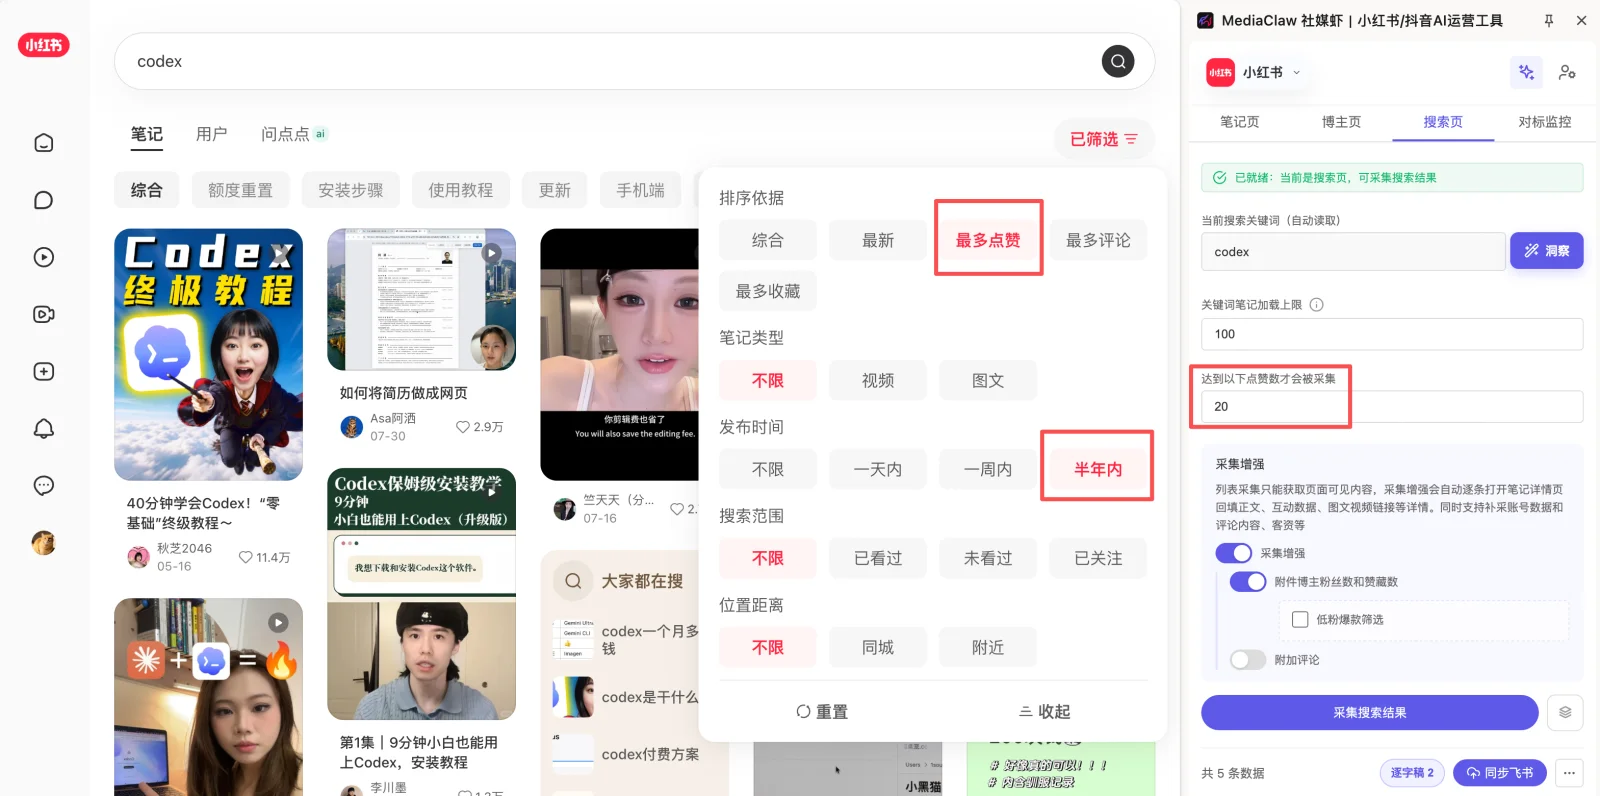This screenshot has width=1600, height=796.
Task: Pin the MediaClaw side panel
Action: pos(1548,20)
